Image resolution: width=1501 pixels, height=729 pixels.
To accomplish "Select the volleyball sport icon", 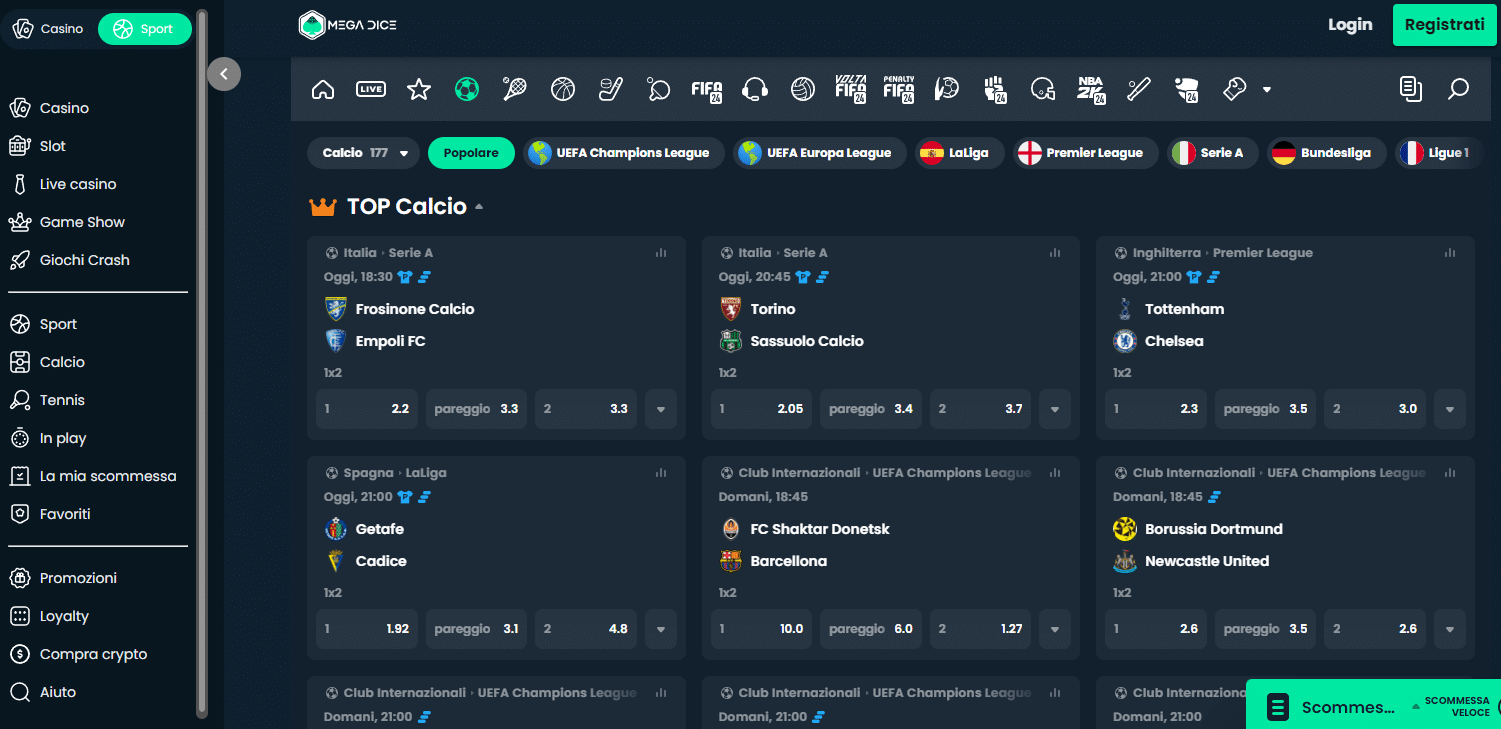I will [x=803, y=90].
